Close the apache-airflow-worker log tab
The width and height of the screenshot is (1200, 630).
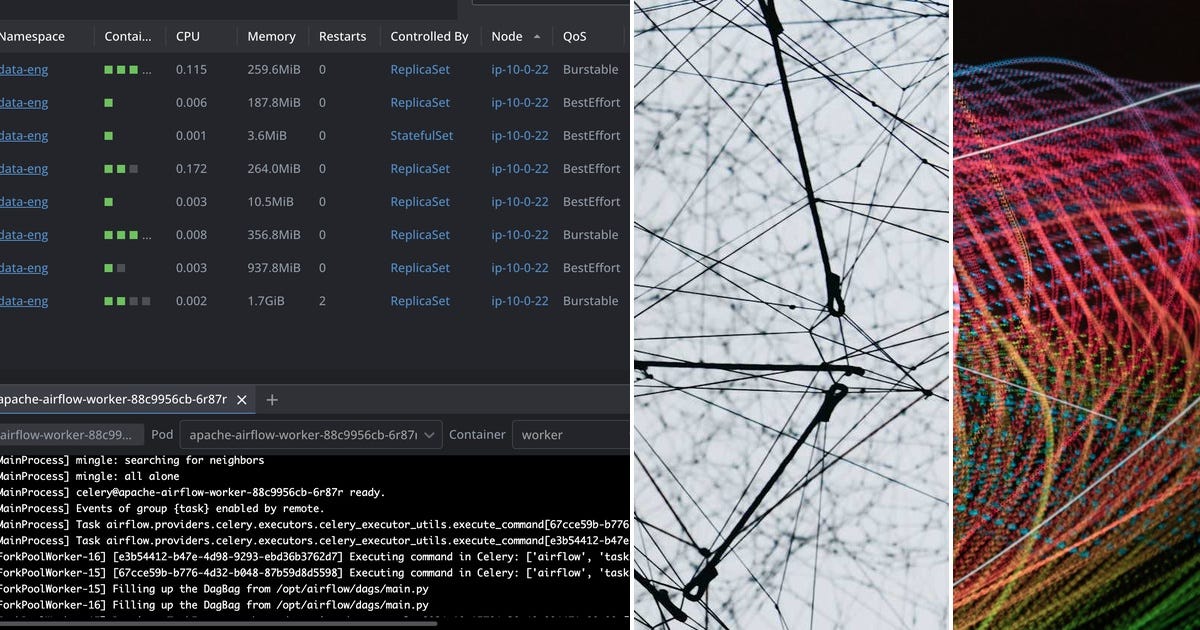coord(240,399)
